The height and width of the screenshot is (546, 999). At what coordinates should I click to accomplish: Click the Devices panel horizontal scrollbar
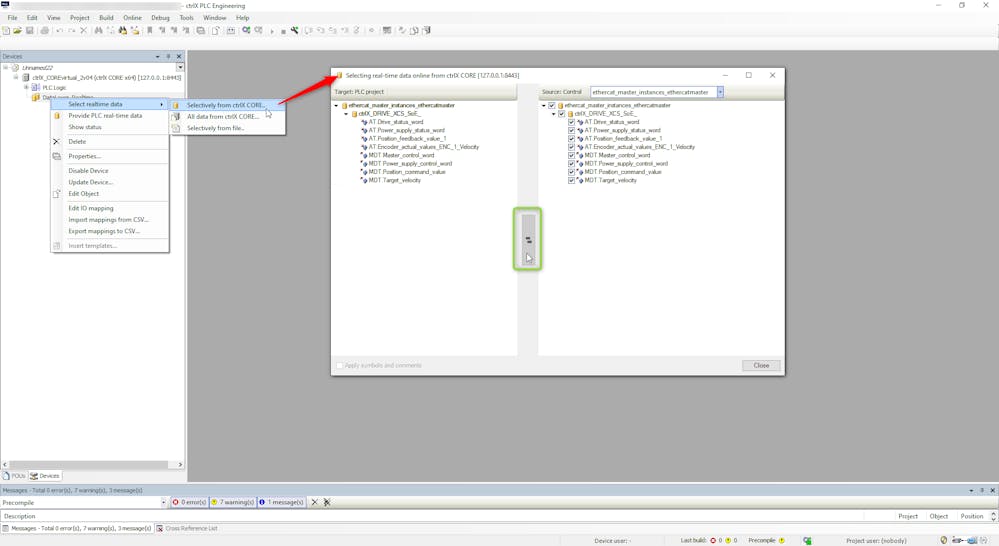pyautogui.click(x=93, y=464)
